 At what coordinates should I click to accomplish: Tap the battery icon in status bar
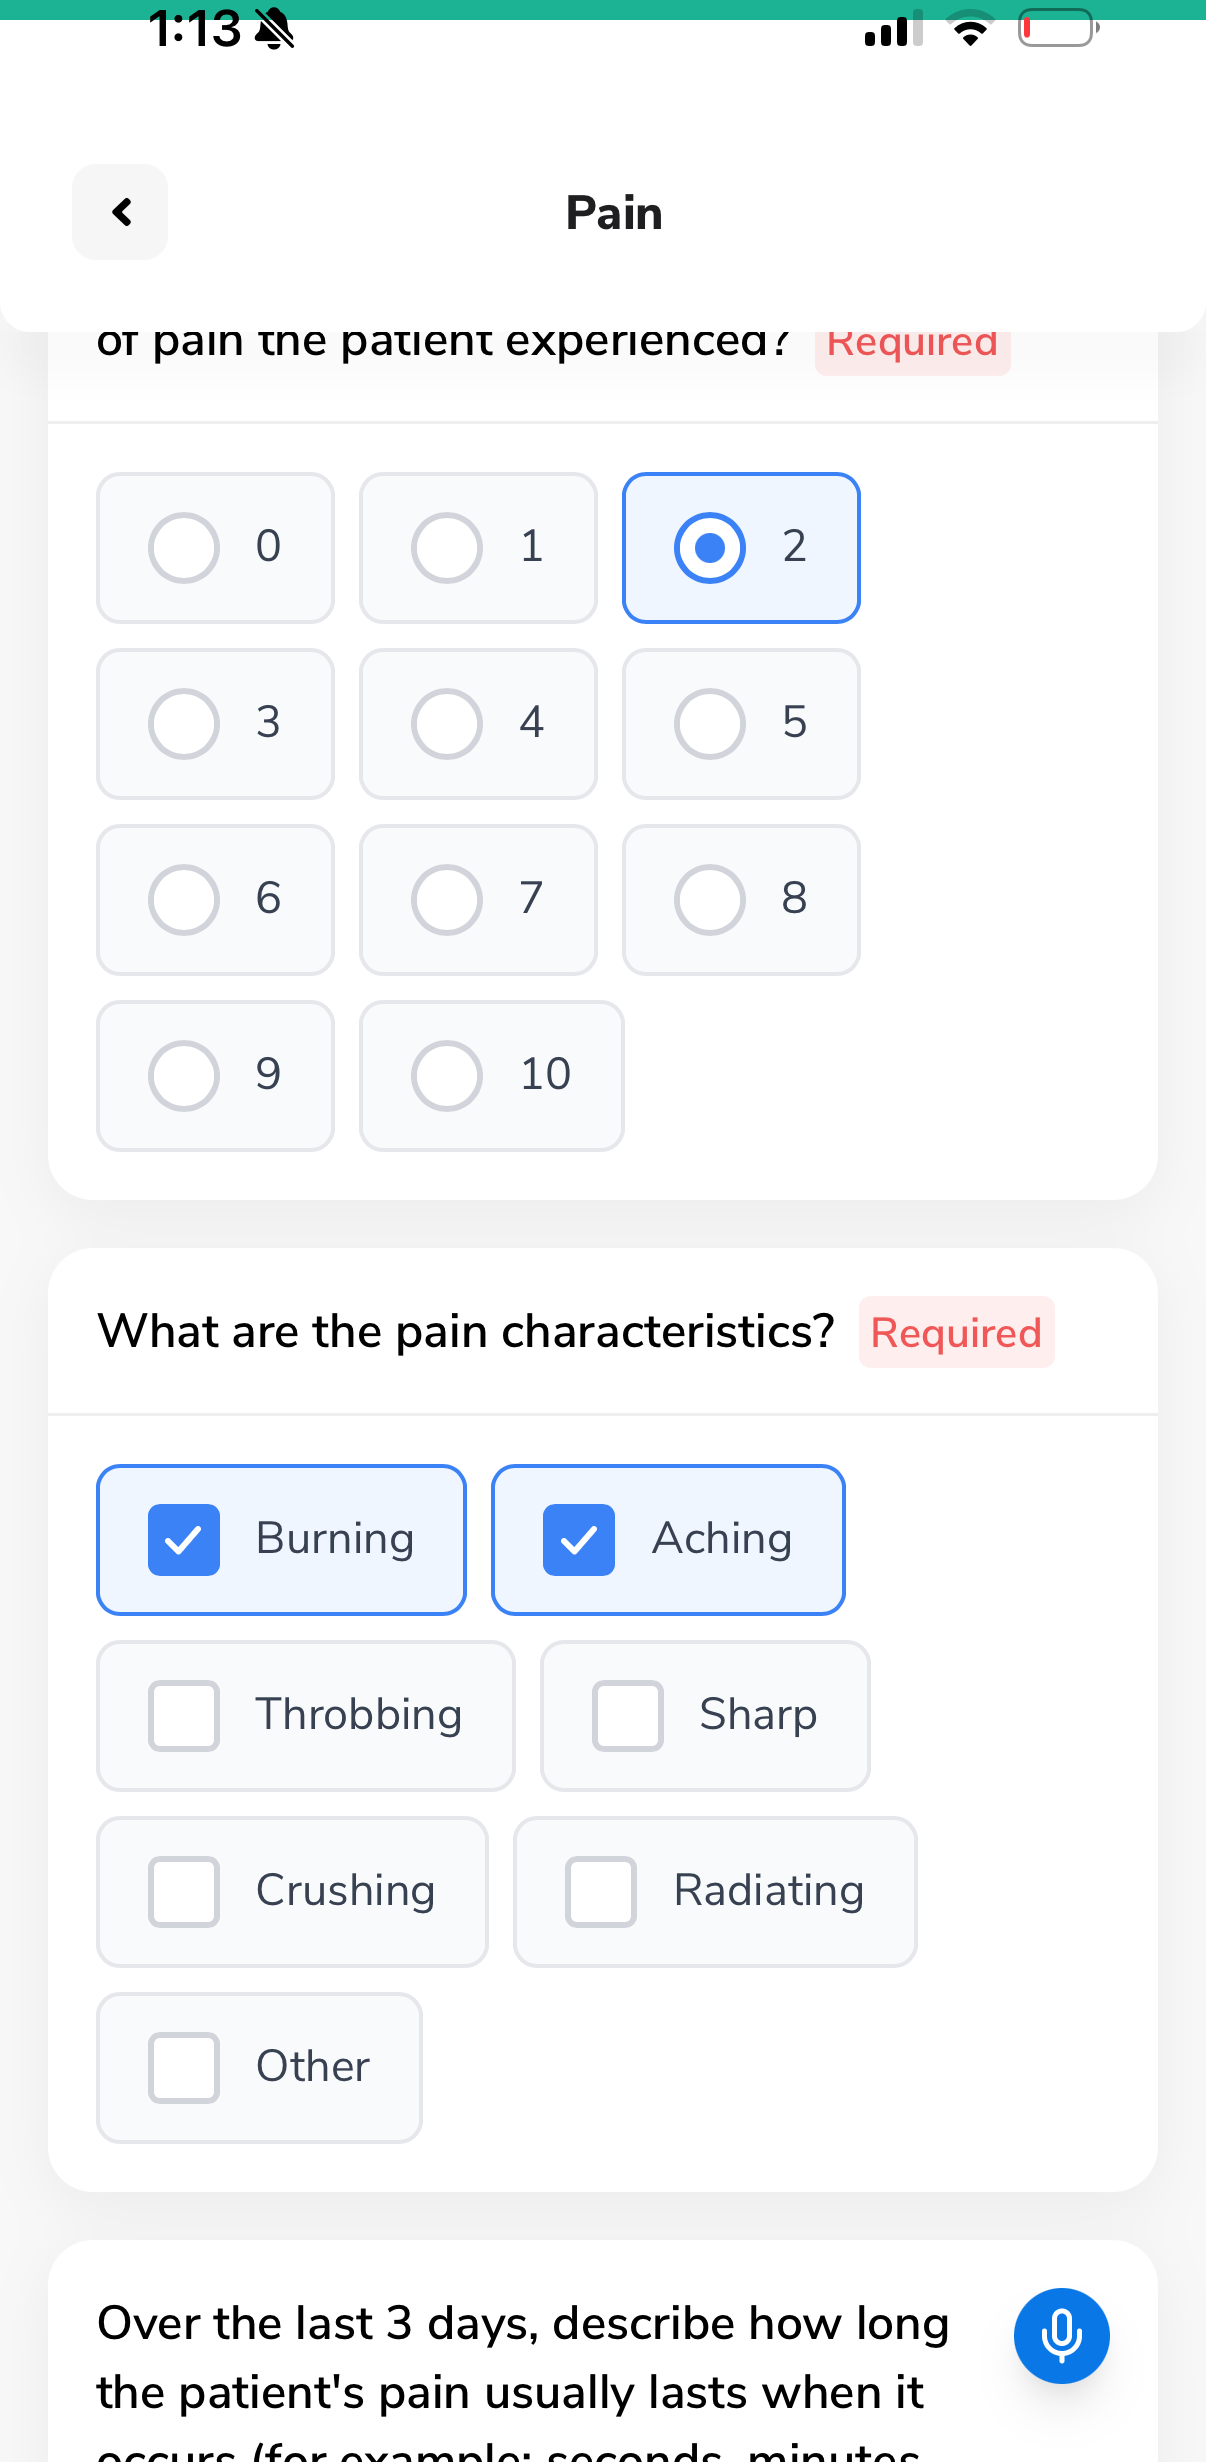point(1058,28)
